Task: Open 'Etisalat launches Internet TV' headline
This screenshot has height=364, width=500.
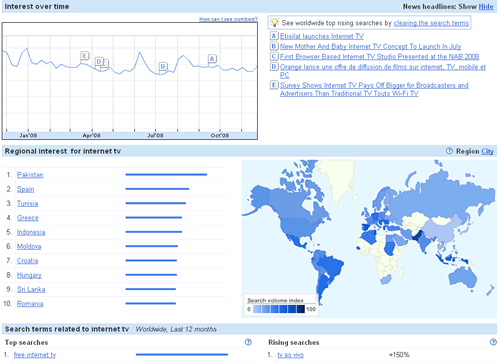Action: click(322, 36)
